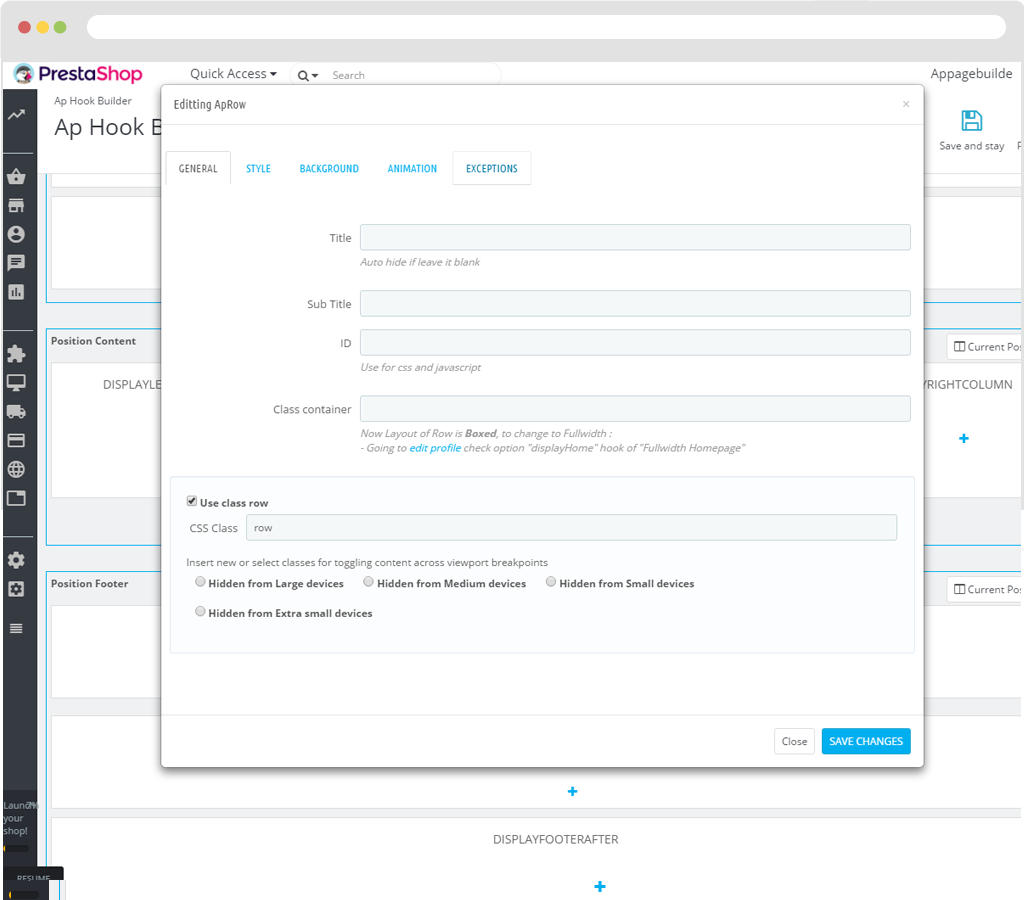
Task: Click the Save and stay disk icon
Action: pyautogui.click(x=971, y=121)
